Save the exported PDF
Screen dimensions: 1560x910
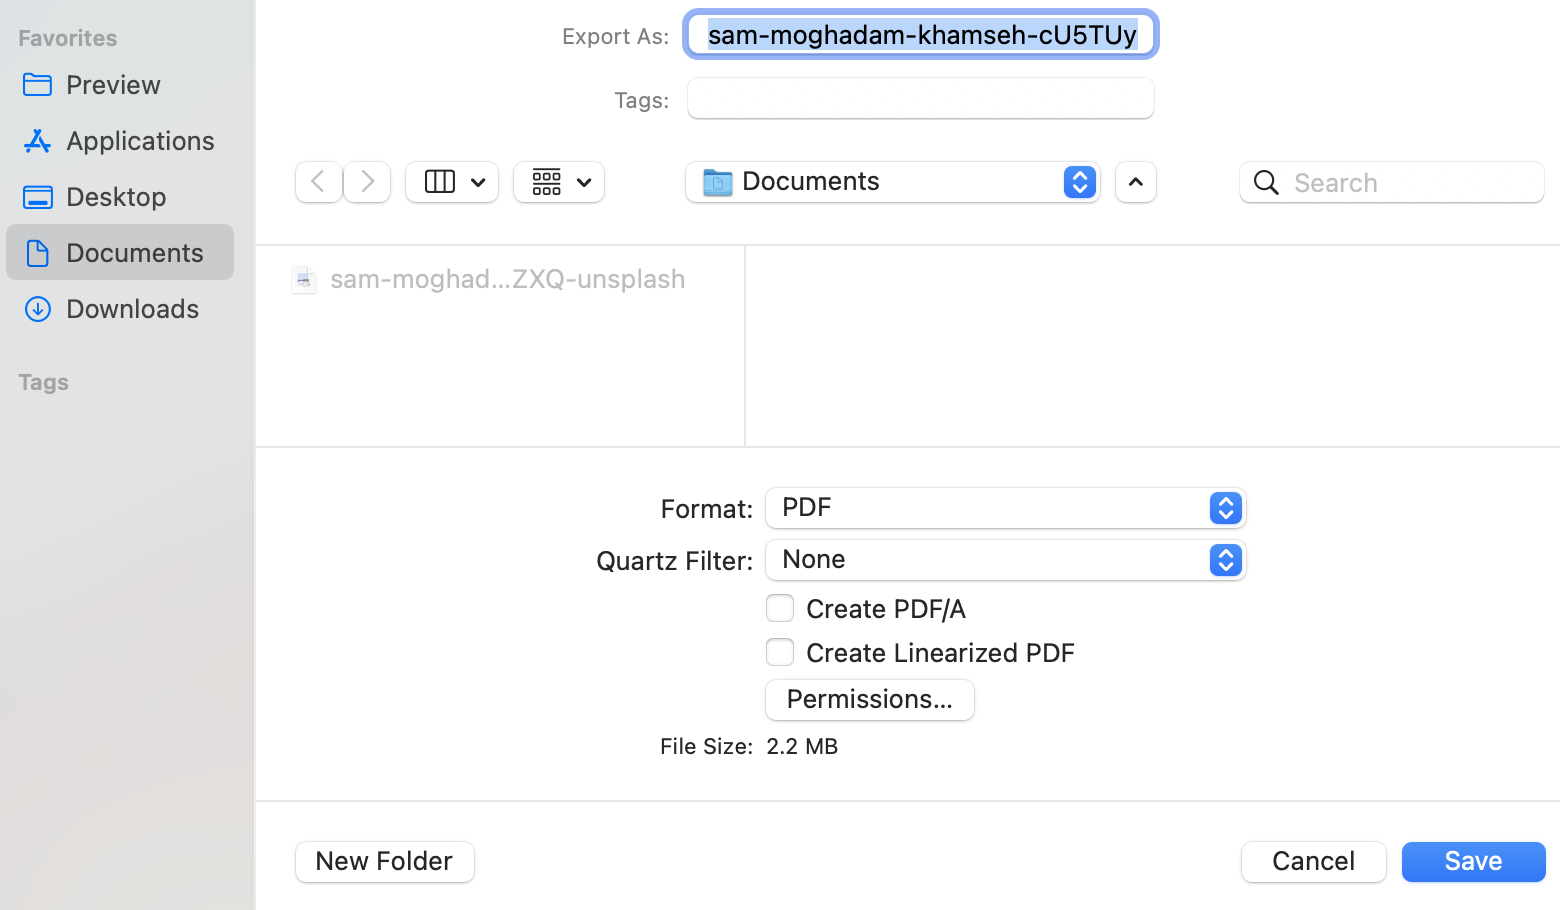pos(1472,861)
